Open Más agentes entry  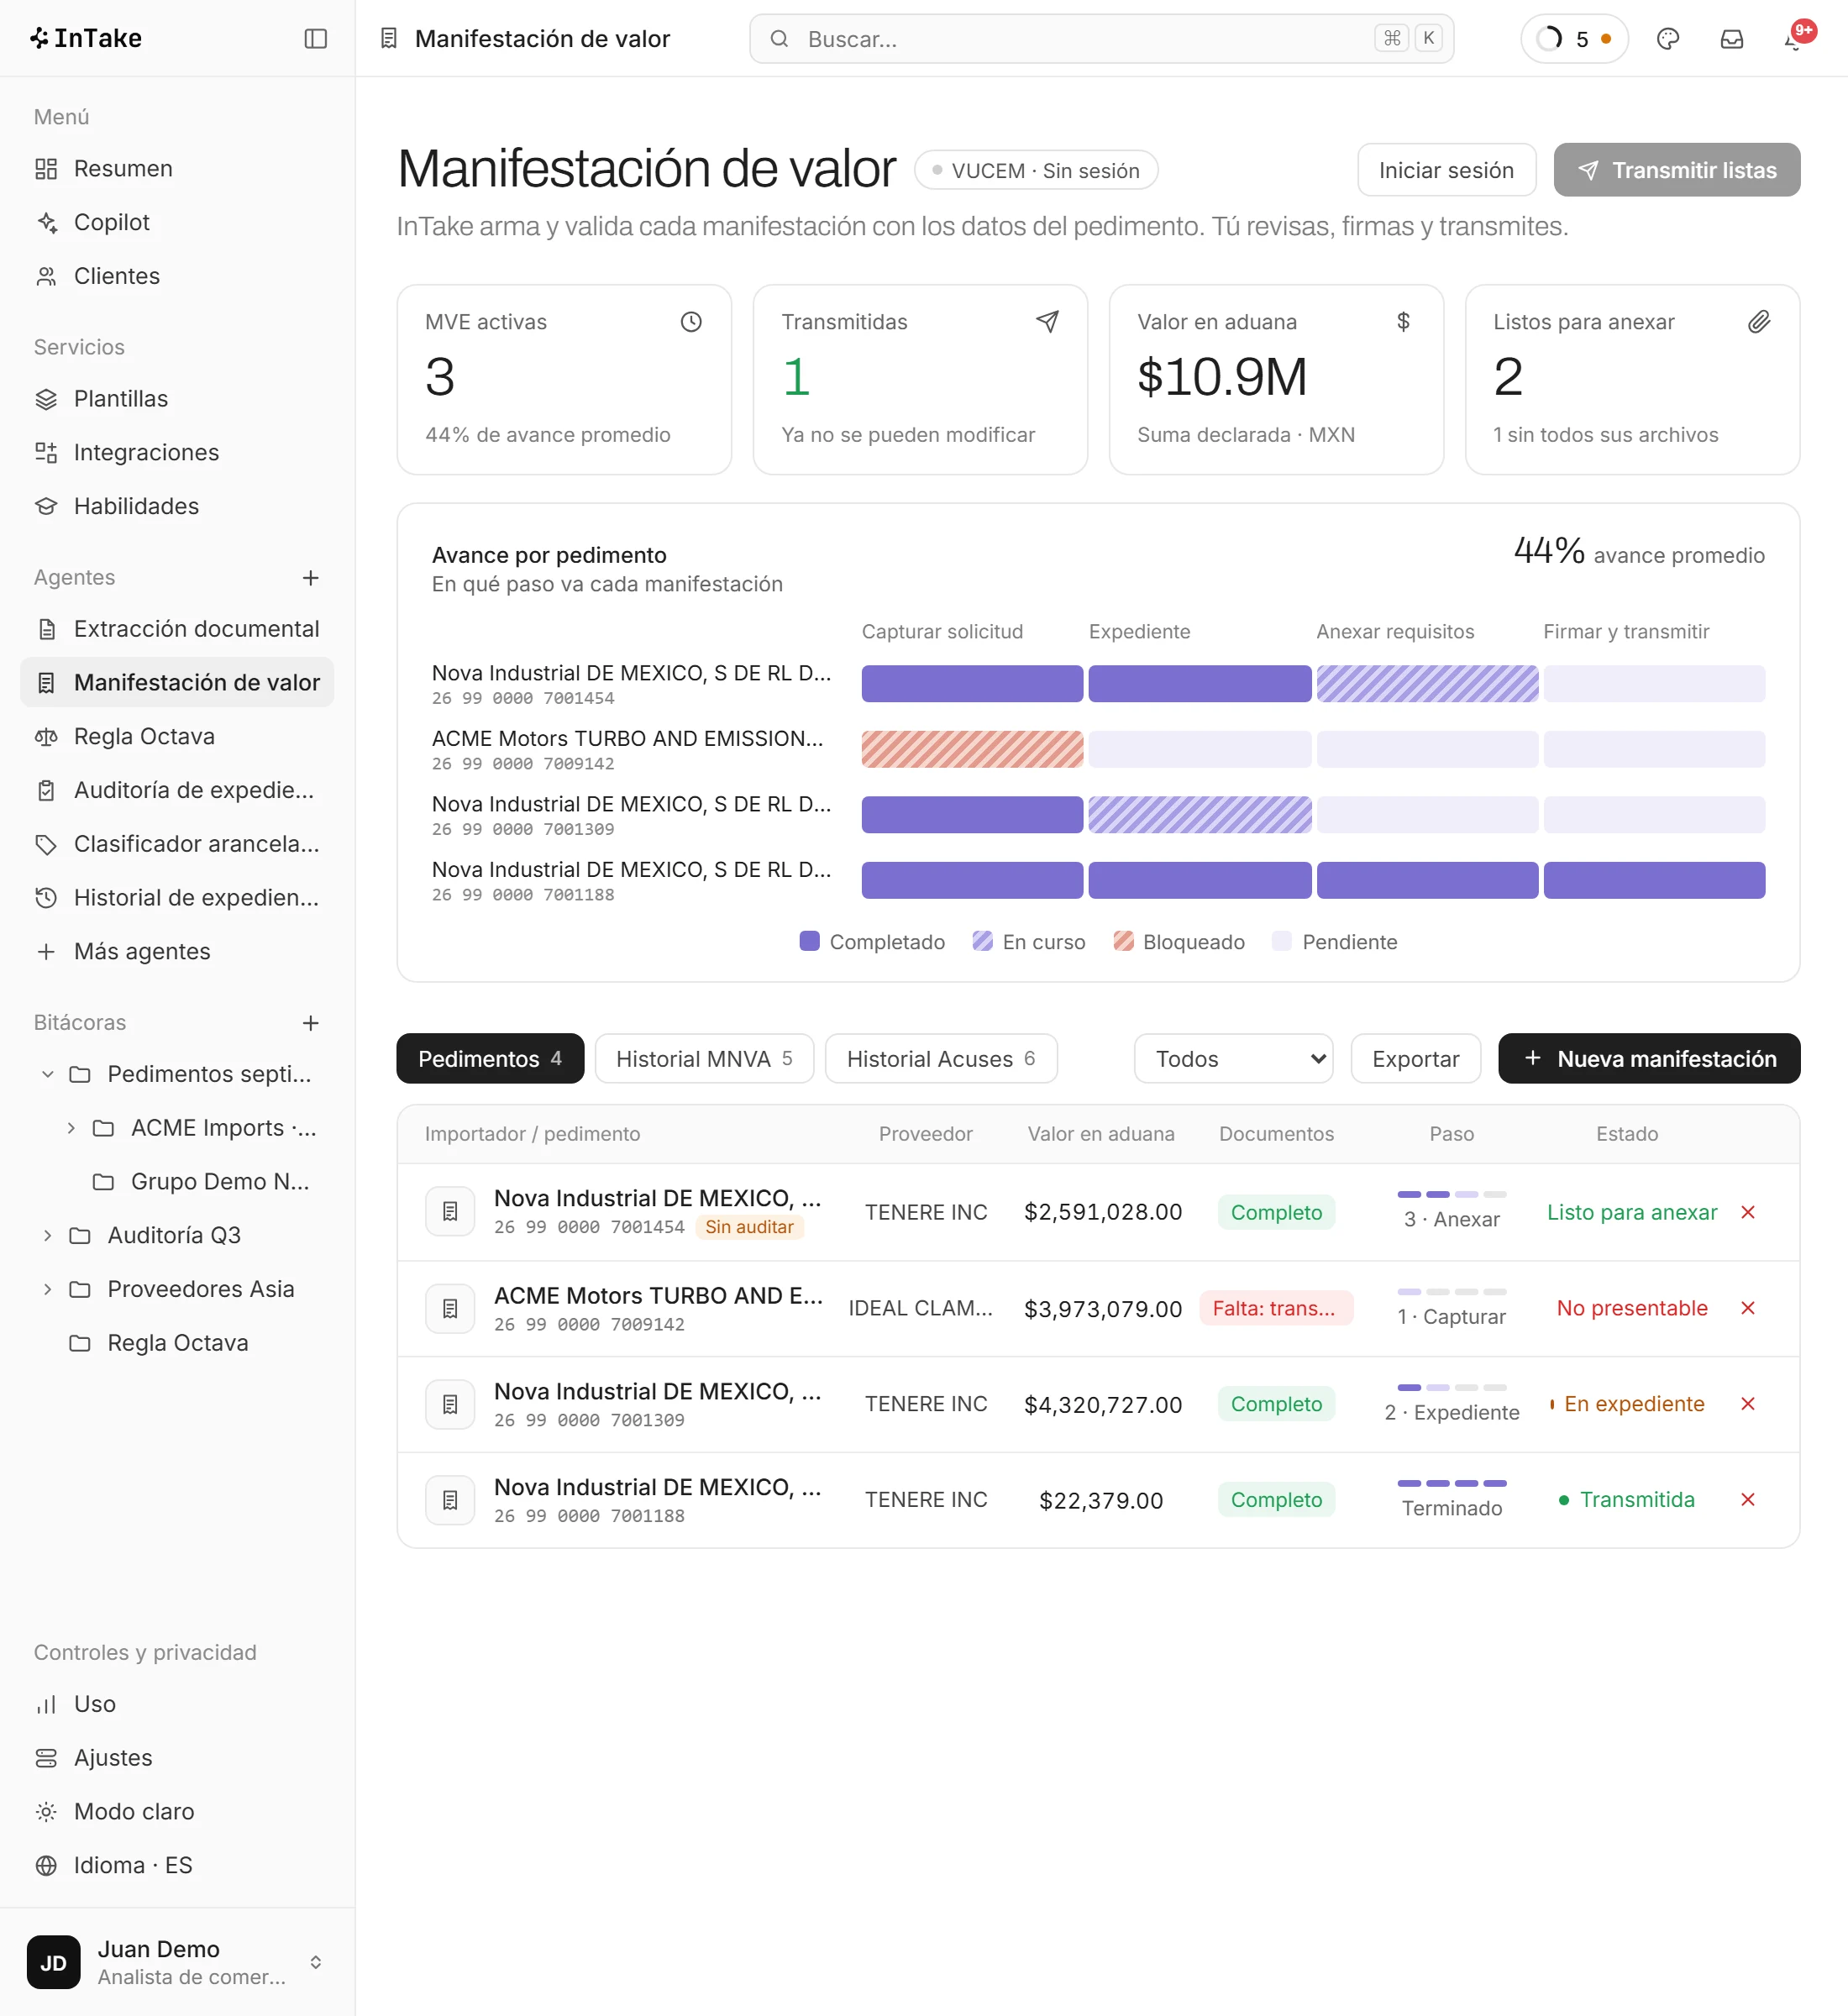pyautogui.click(x=177, y=951)
